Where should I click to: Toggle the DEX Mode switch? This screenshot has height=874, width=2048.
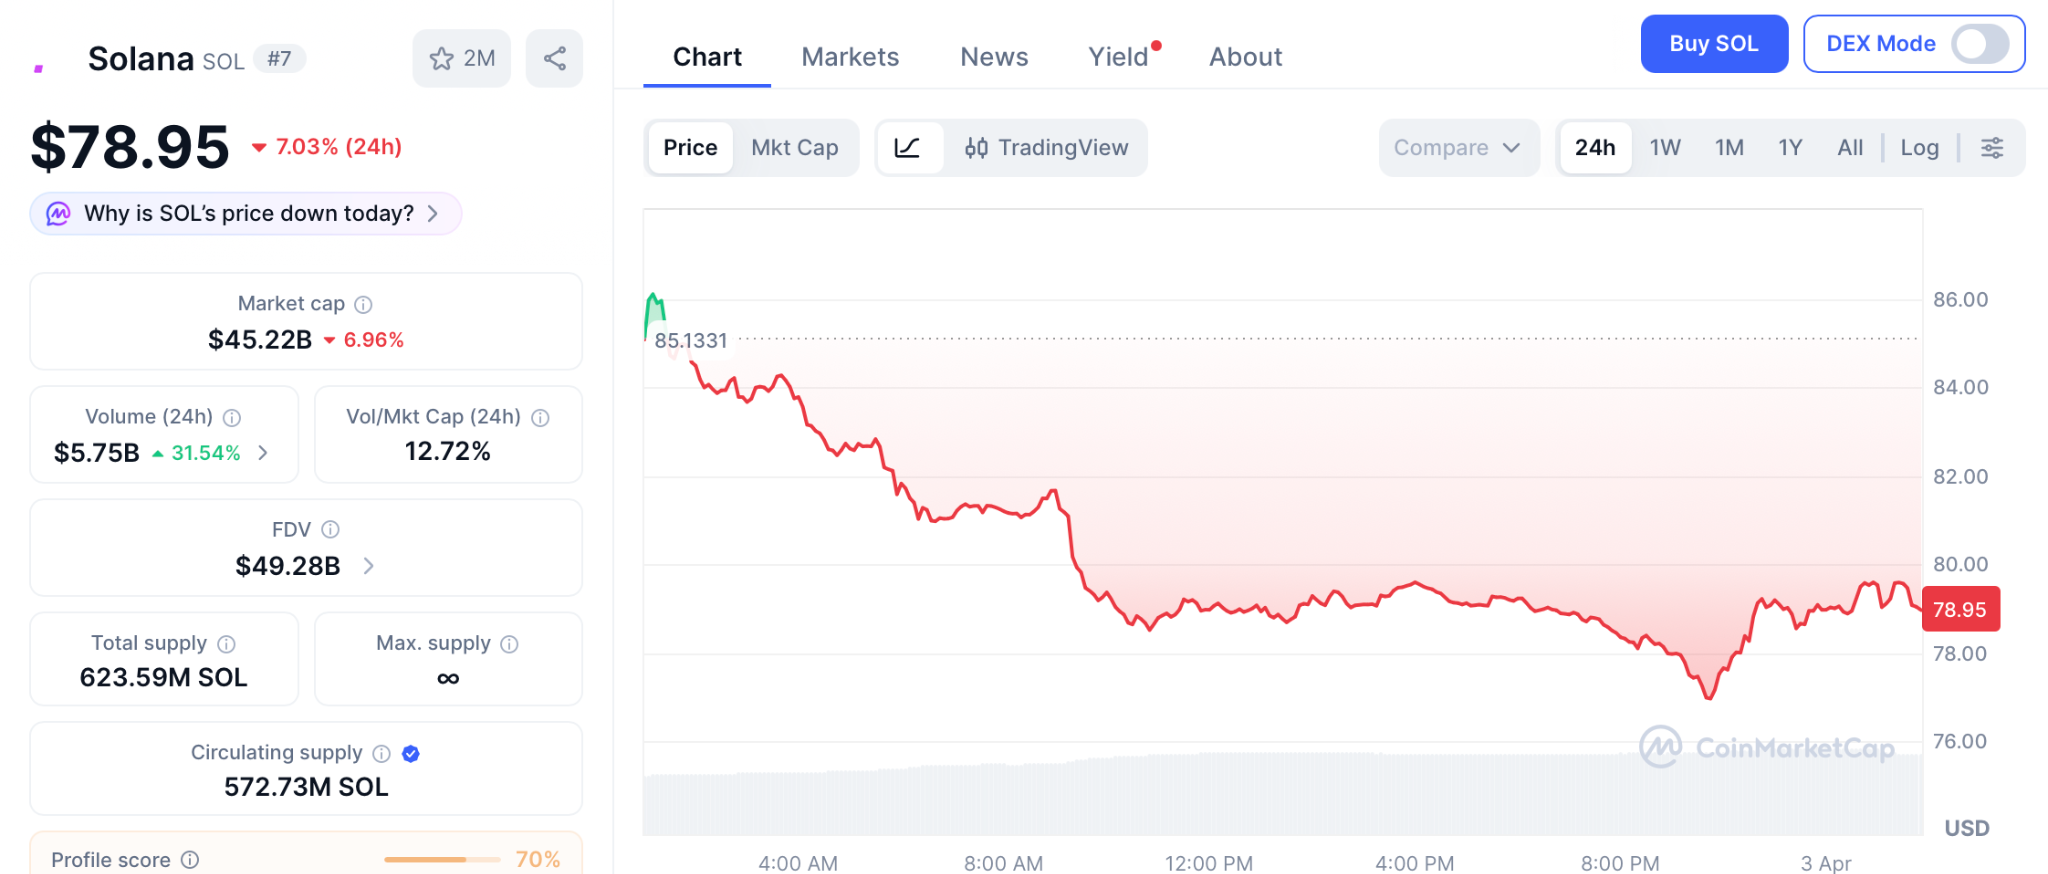(x=1980, y=44)
